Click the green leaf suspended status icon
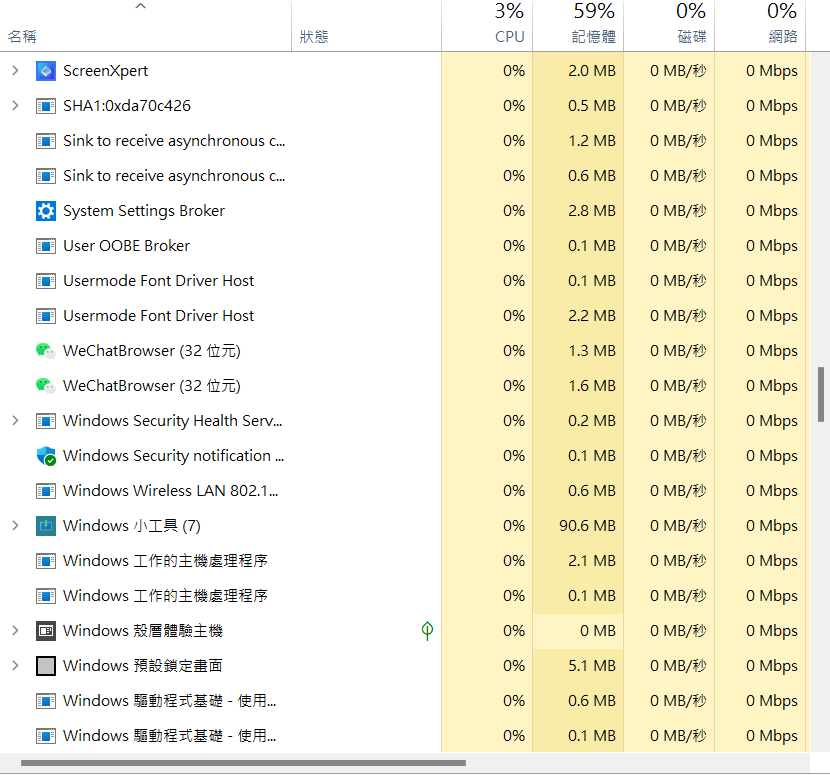Image resolution: width=830 pixels, height=775 pixels. tap(427, 630)
